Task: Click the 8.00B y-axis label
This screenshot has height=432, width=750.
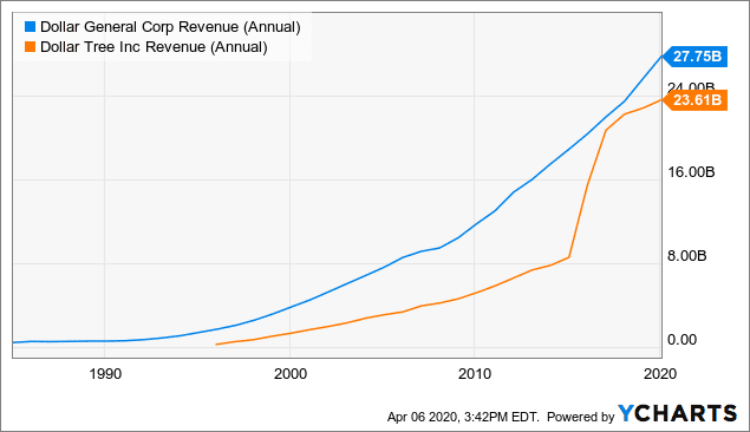Action: [692, 256]
